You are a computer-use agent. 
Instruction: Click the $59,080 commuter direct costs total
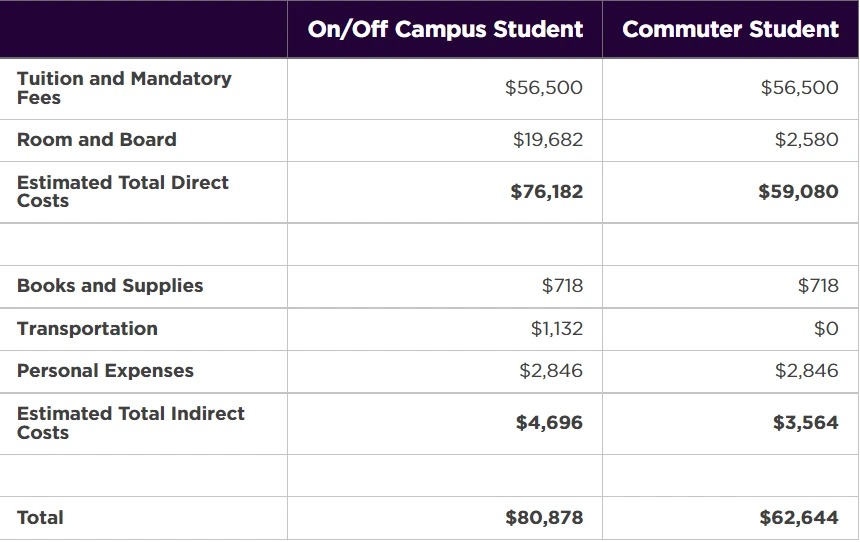pyautogui.click(x=798, y=191)
